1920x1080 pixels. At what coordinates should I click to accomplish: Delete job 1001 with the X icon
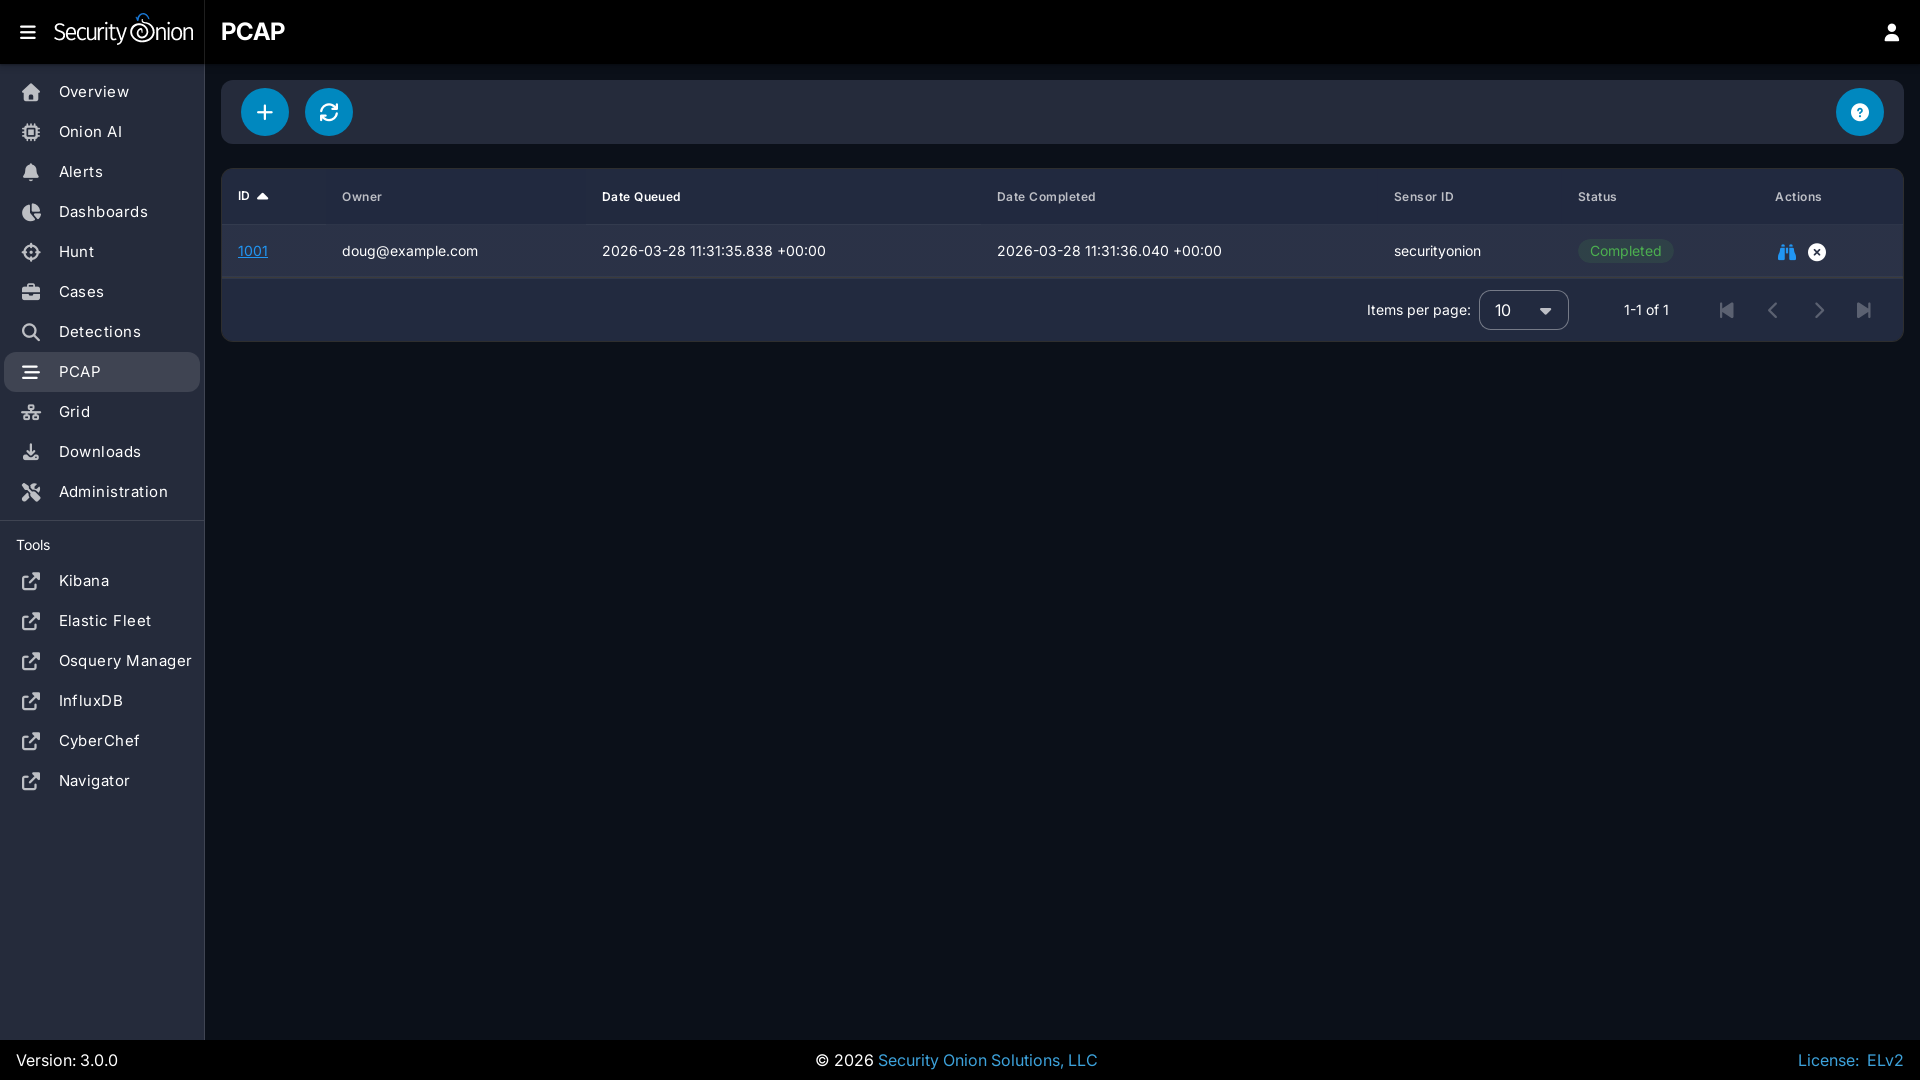[1817, 252]
